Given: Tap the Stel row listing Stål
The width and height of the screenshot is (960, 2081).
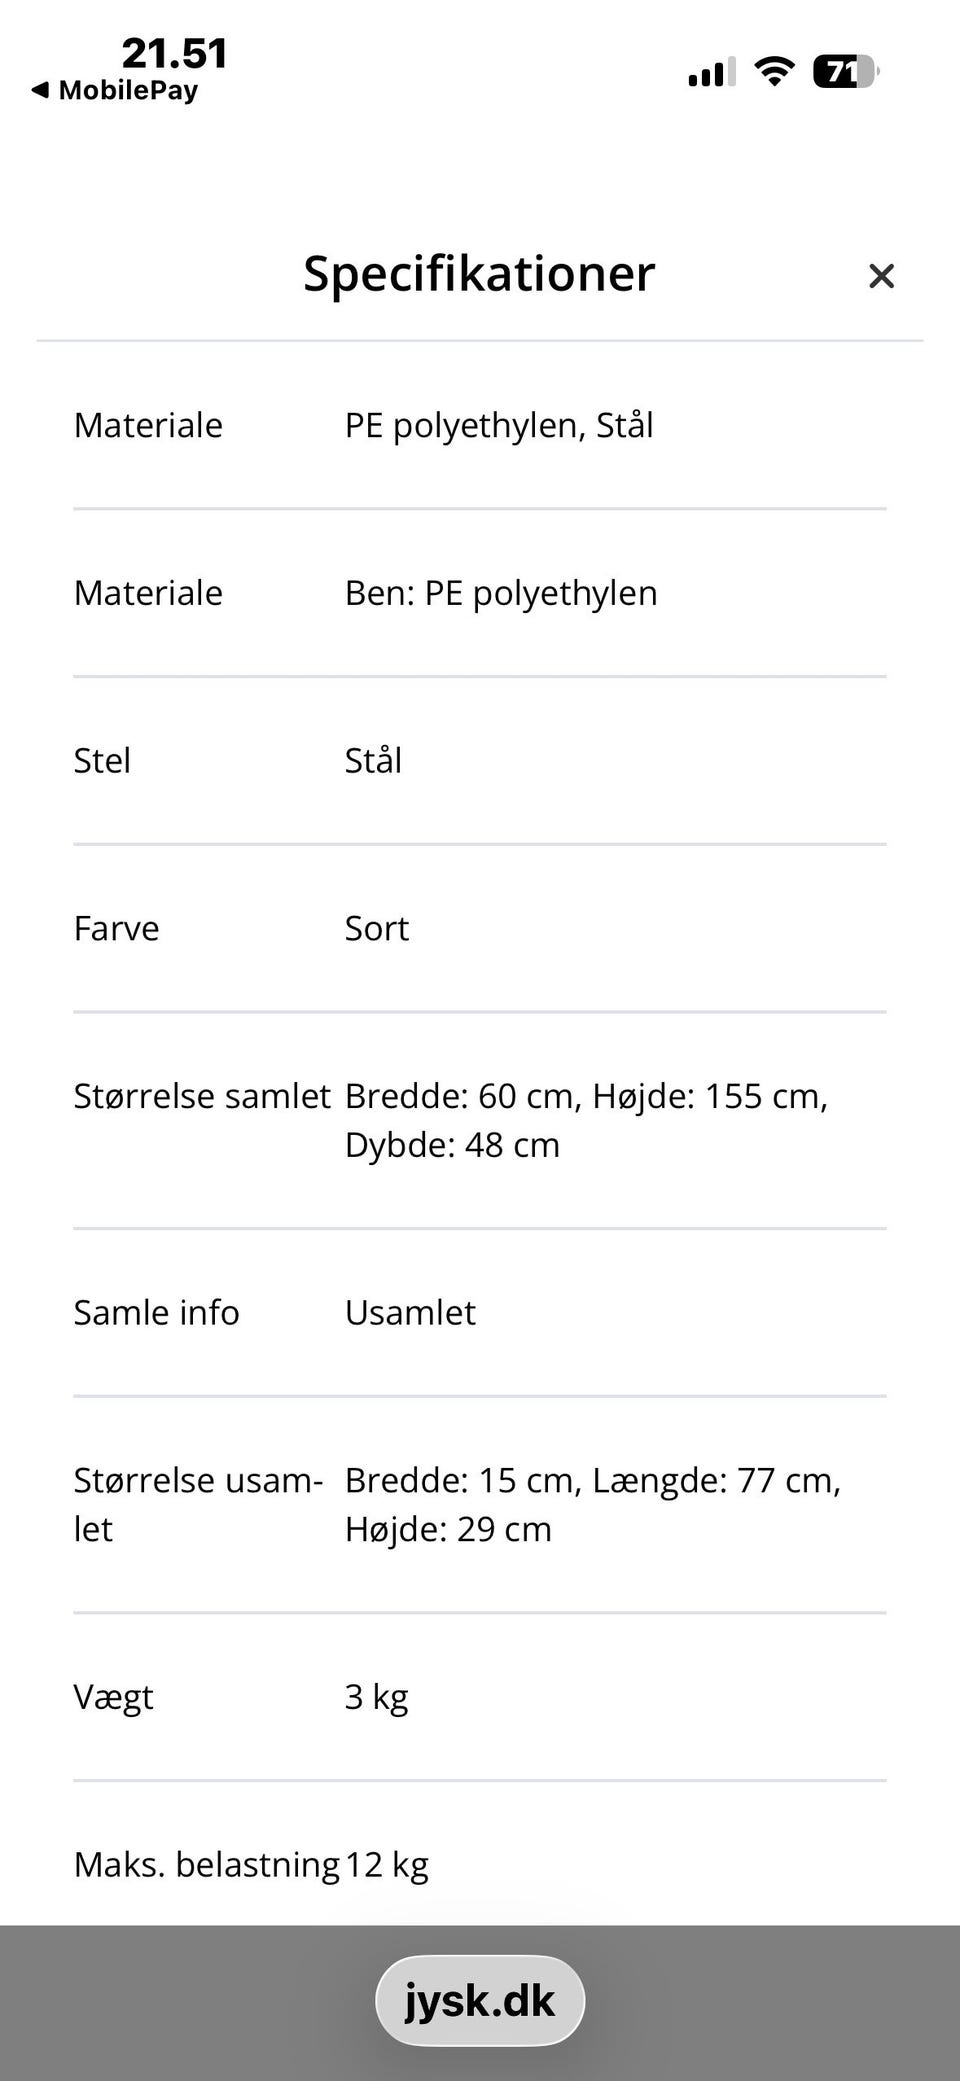Looking at the screenshot, I should (x=374, y=760).
